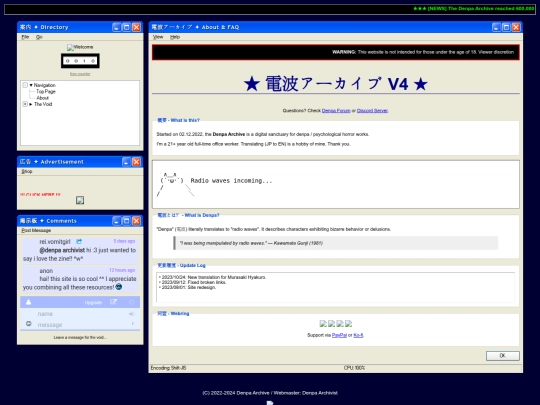Click the Kawamata Gunji radio waves quote

tap(251, 243)
